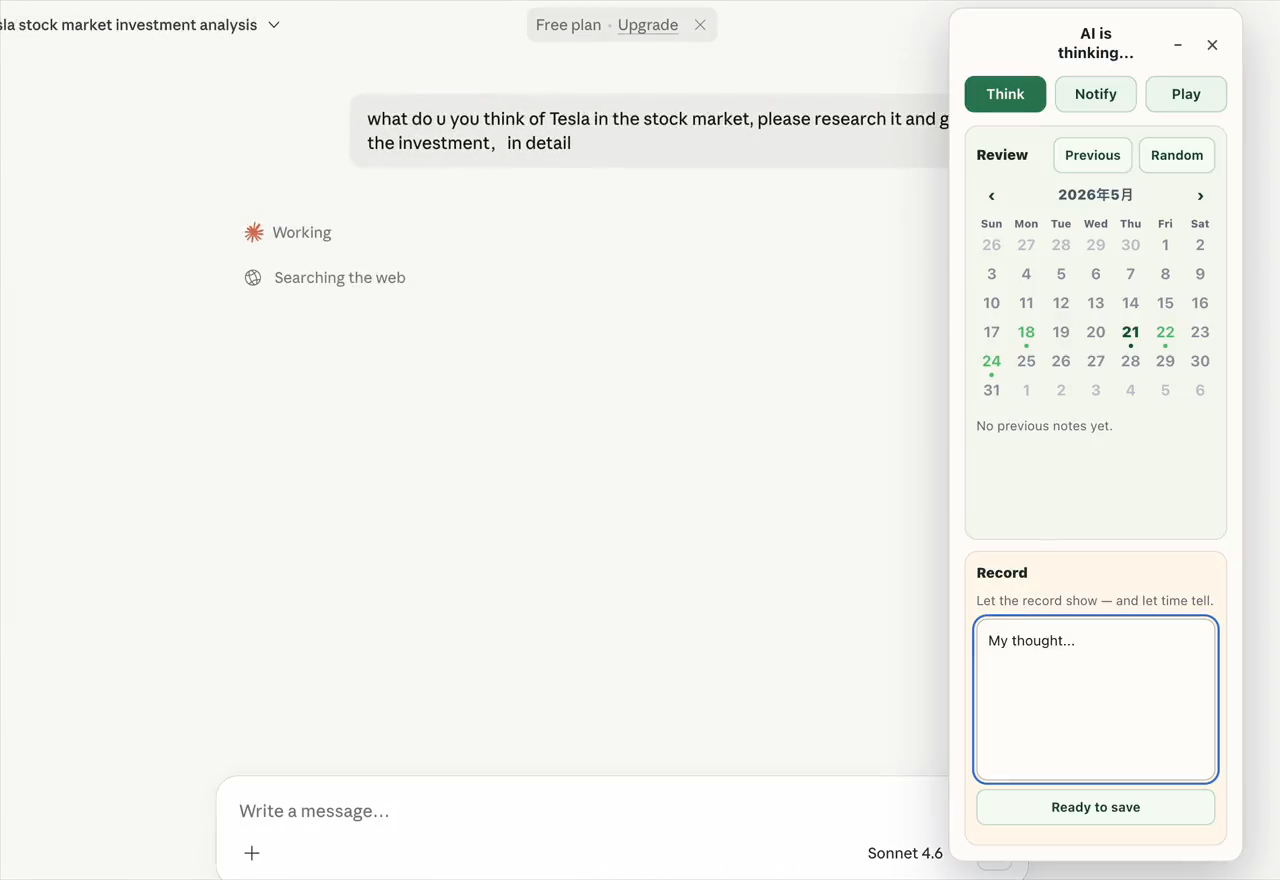Pick date 8 in the calendar
This screenshot has width=1280, height=880.
[1165, 274]
